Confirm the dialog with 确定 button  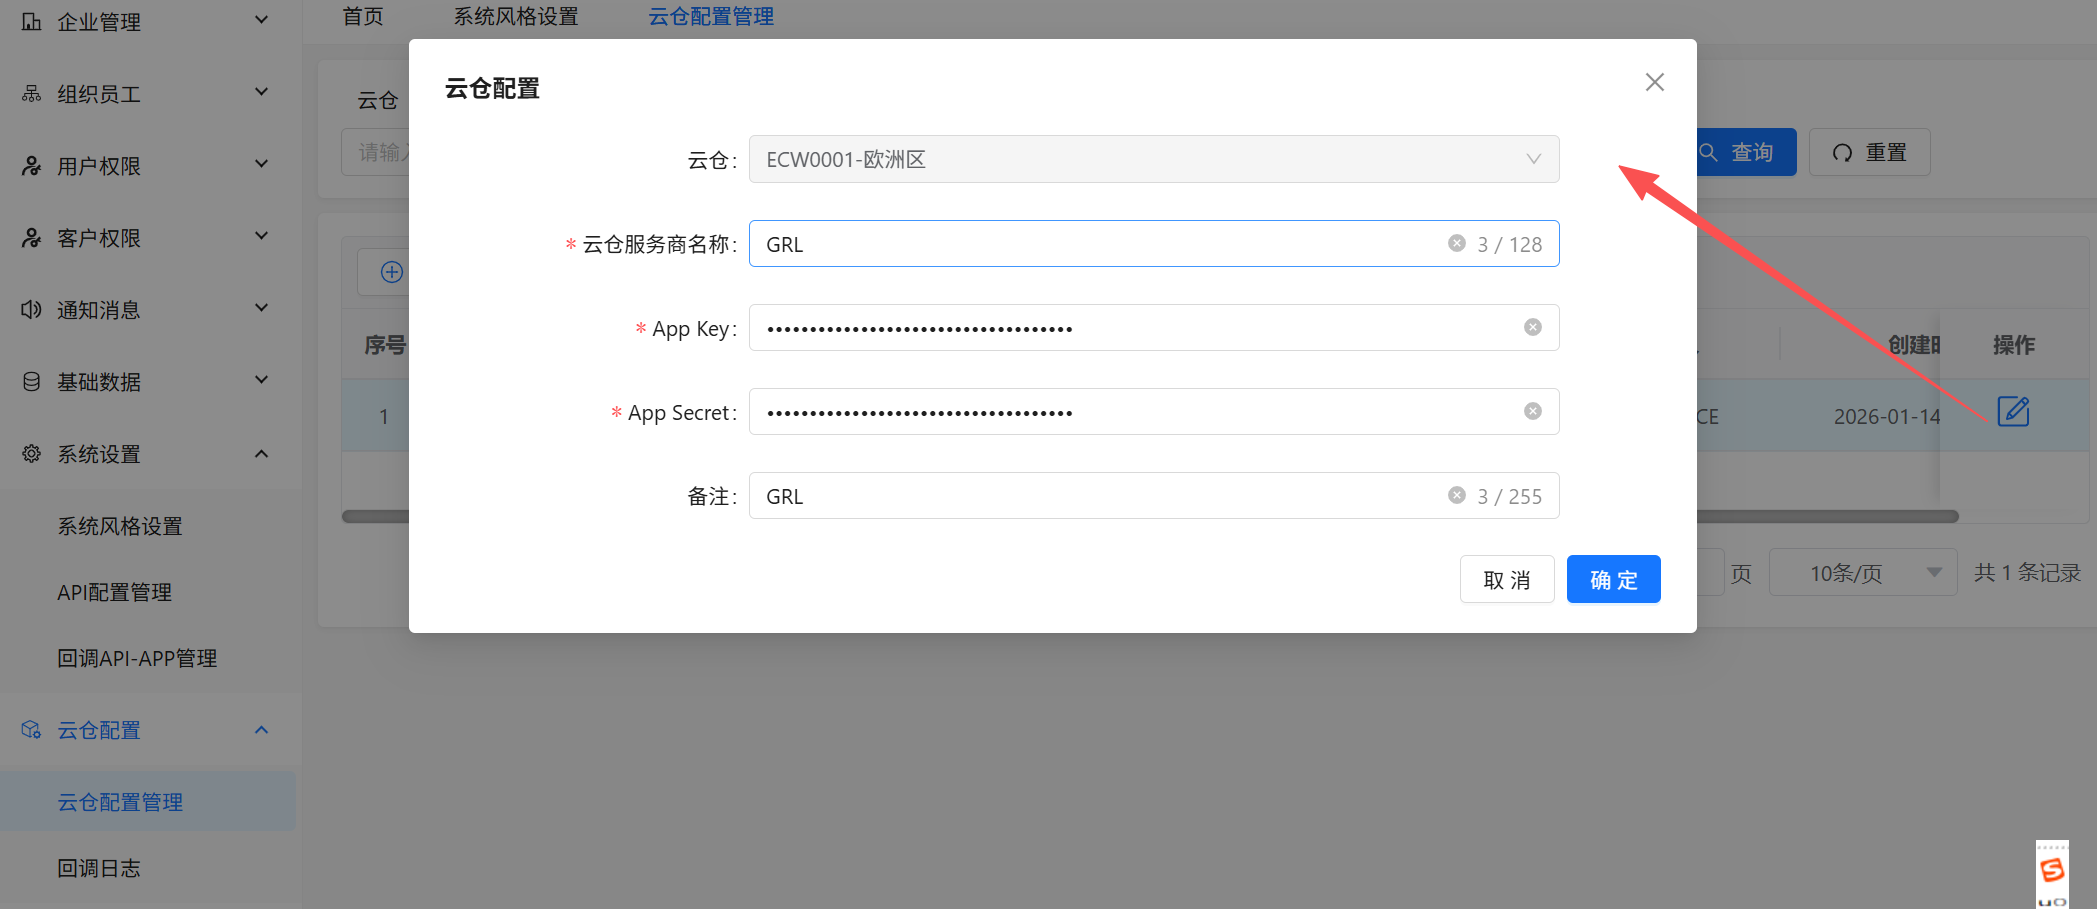tap(1613, 580)
